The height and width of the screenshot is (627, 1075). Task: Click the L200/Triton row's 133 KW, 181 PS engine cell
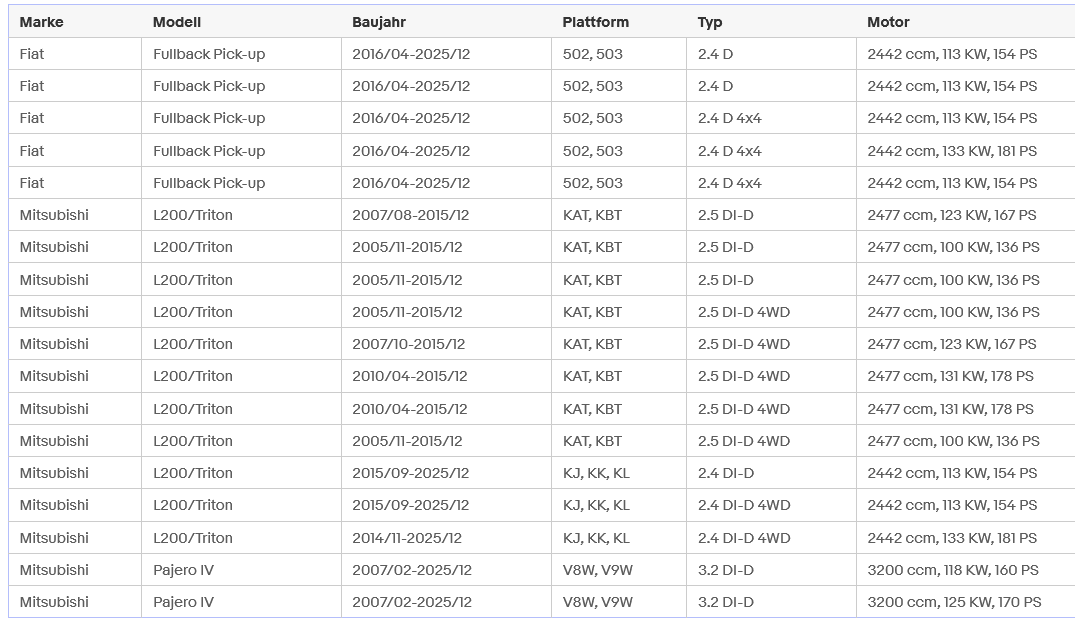952,538
